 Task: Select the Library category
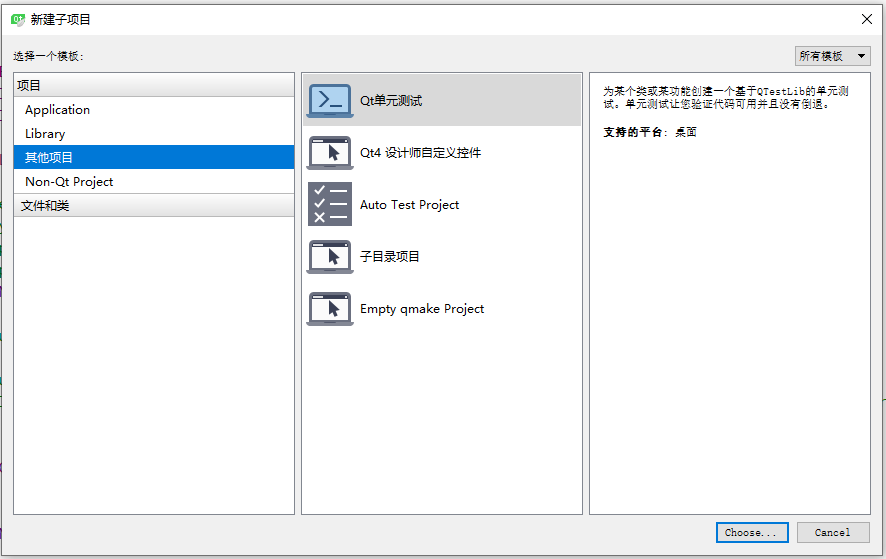point(154,133)
